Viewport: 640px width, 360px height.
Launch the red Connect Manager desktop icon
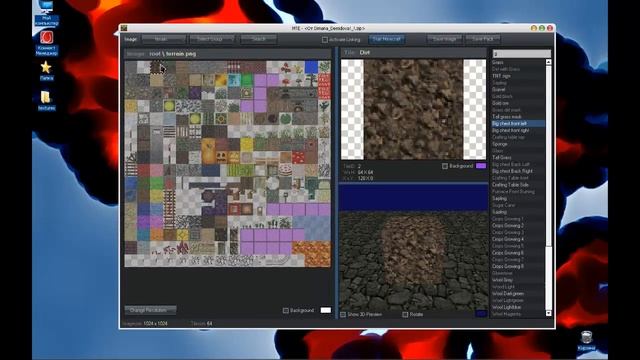(46, 43)
